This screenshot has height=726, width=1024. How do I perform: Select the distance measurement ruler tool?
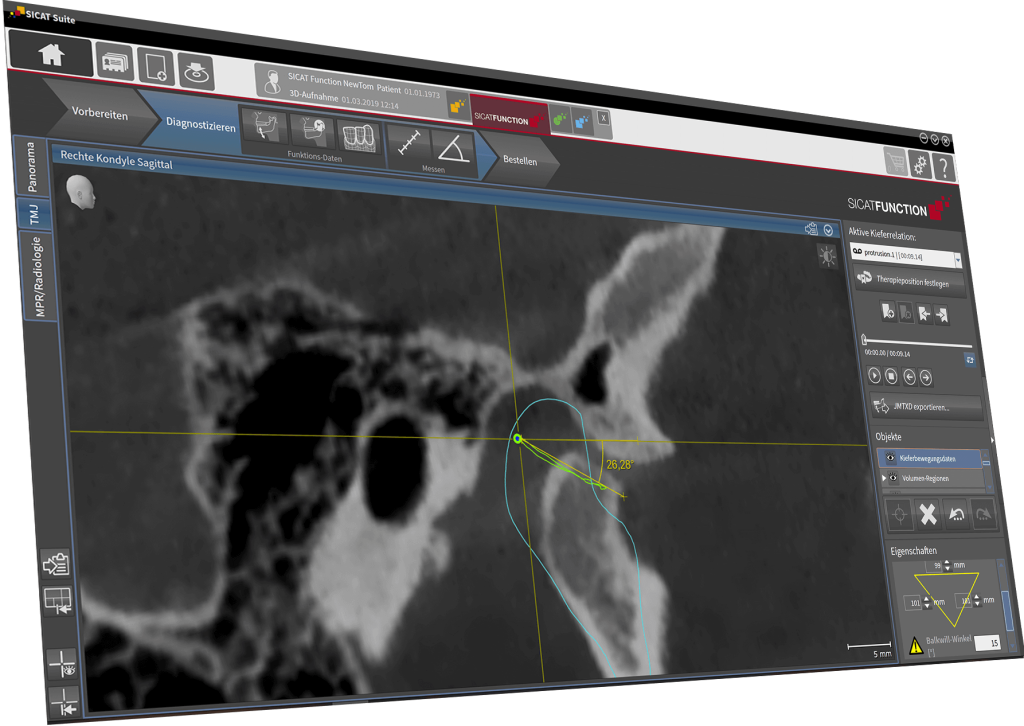408,143
